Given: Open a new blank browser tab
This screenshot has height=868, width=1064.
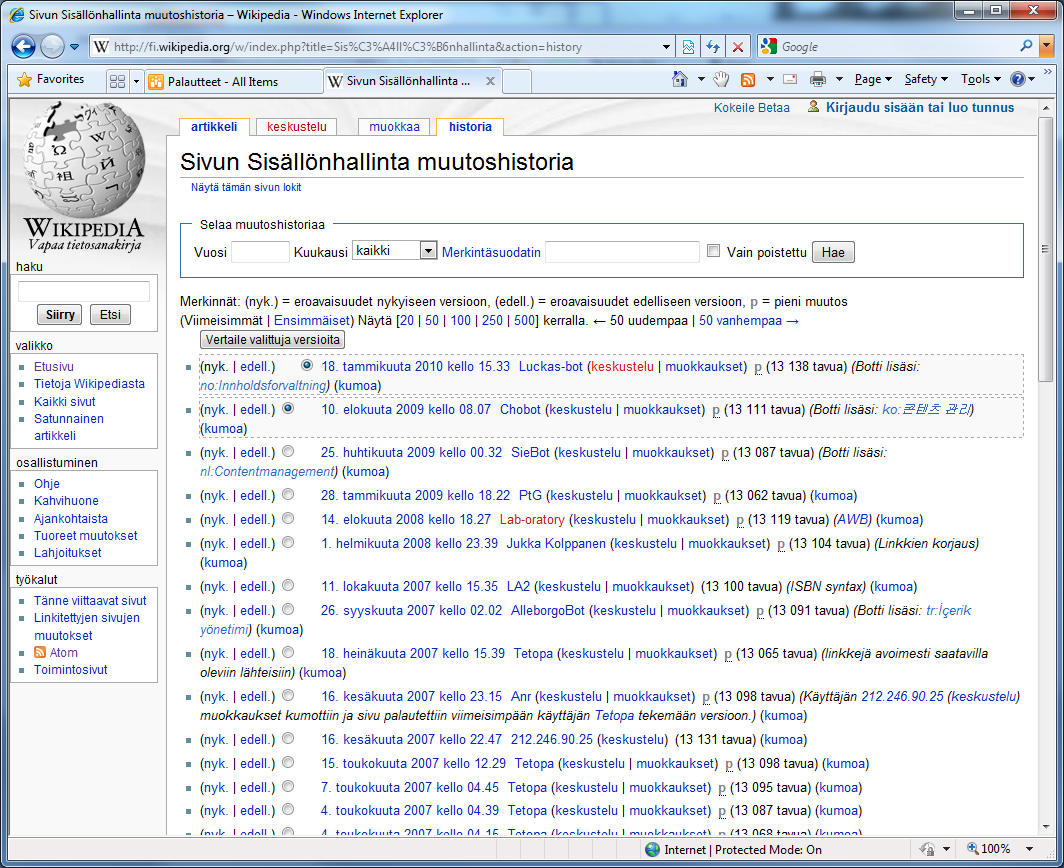Looking at the screenshot, I should [517, 81].
